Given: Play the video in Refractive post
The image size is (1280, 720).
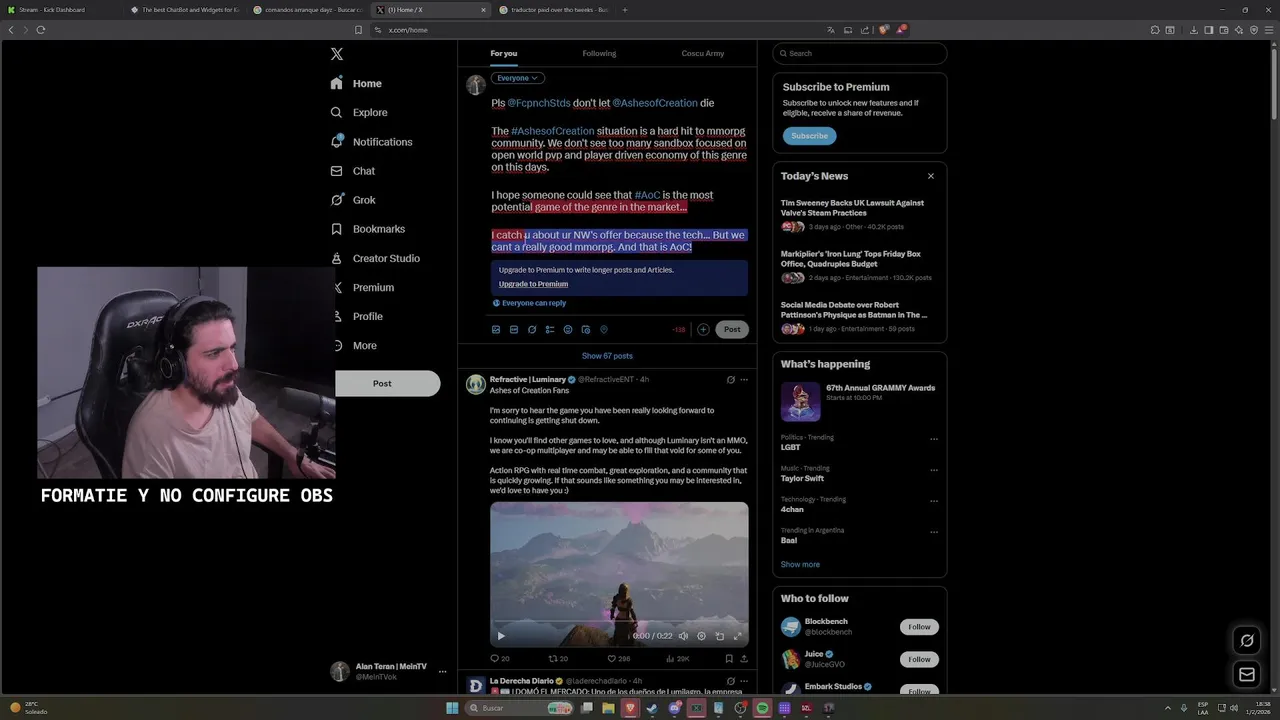Looking at the screenshot, I should pos(501,636).
